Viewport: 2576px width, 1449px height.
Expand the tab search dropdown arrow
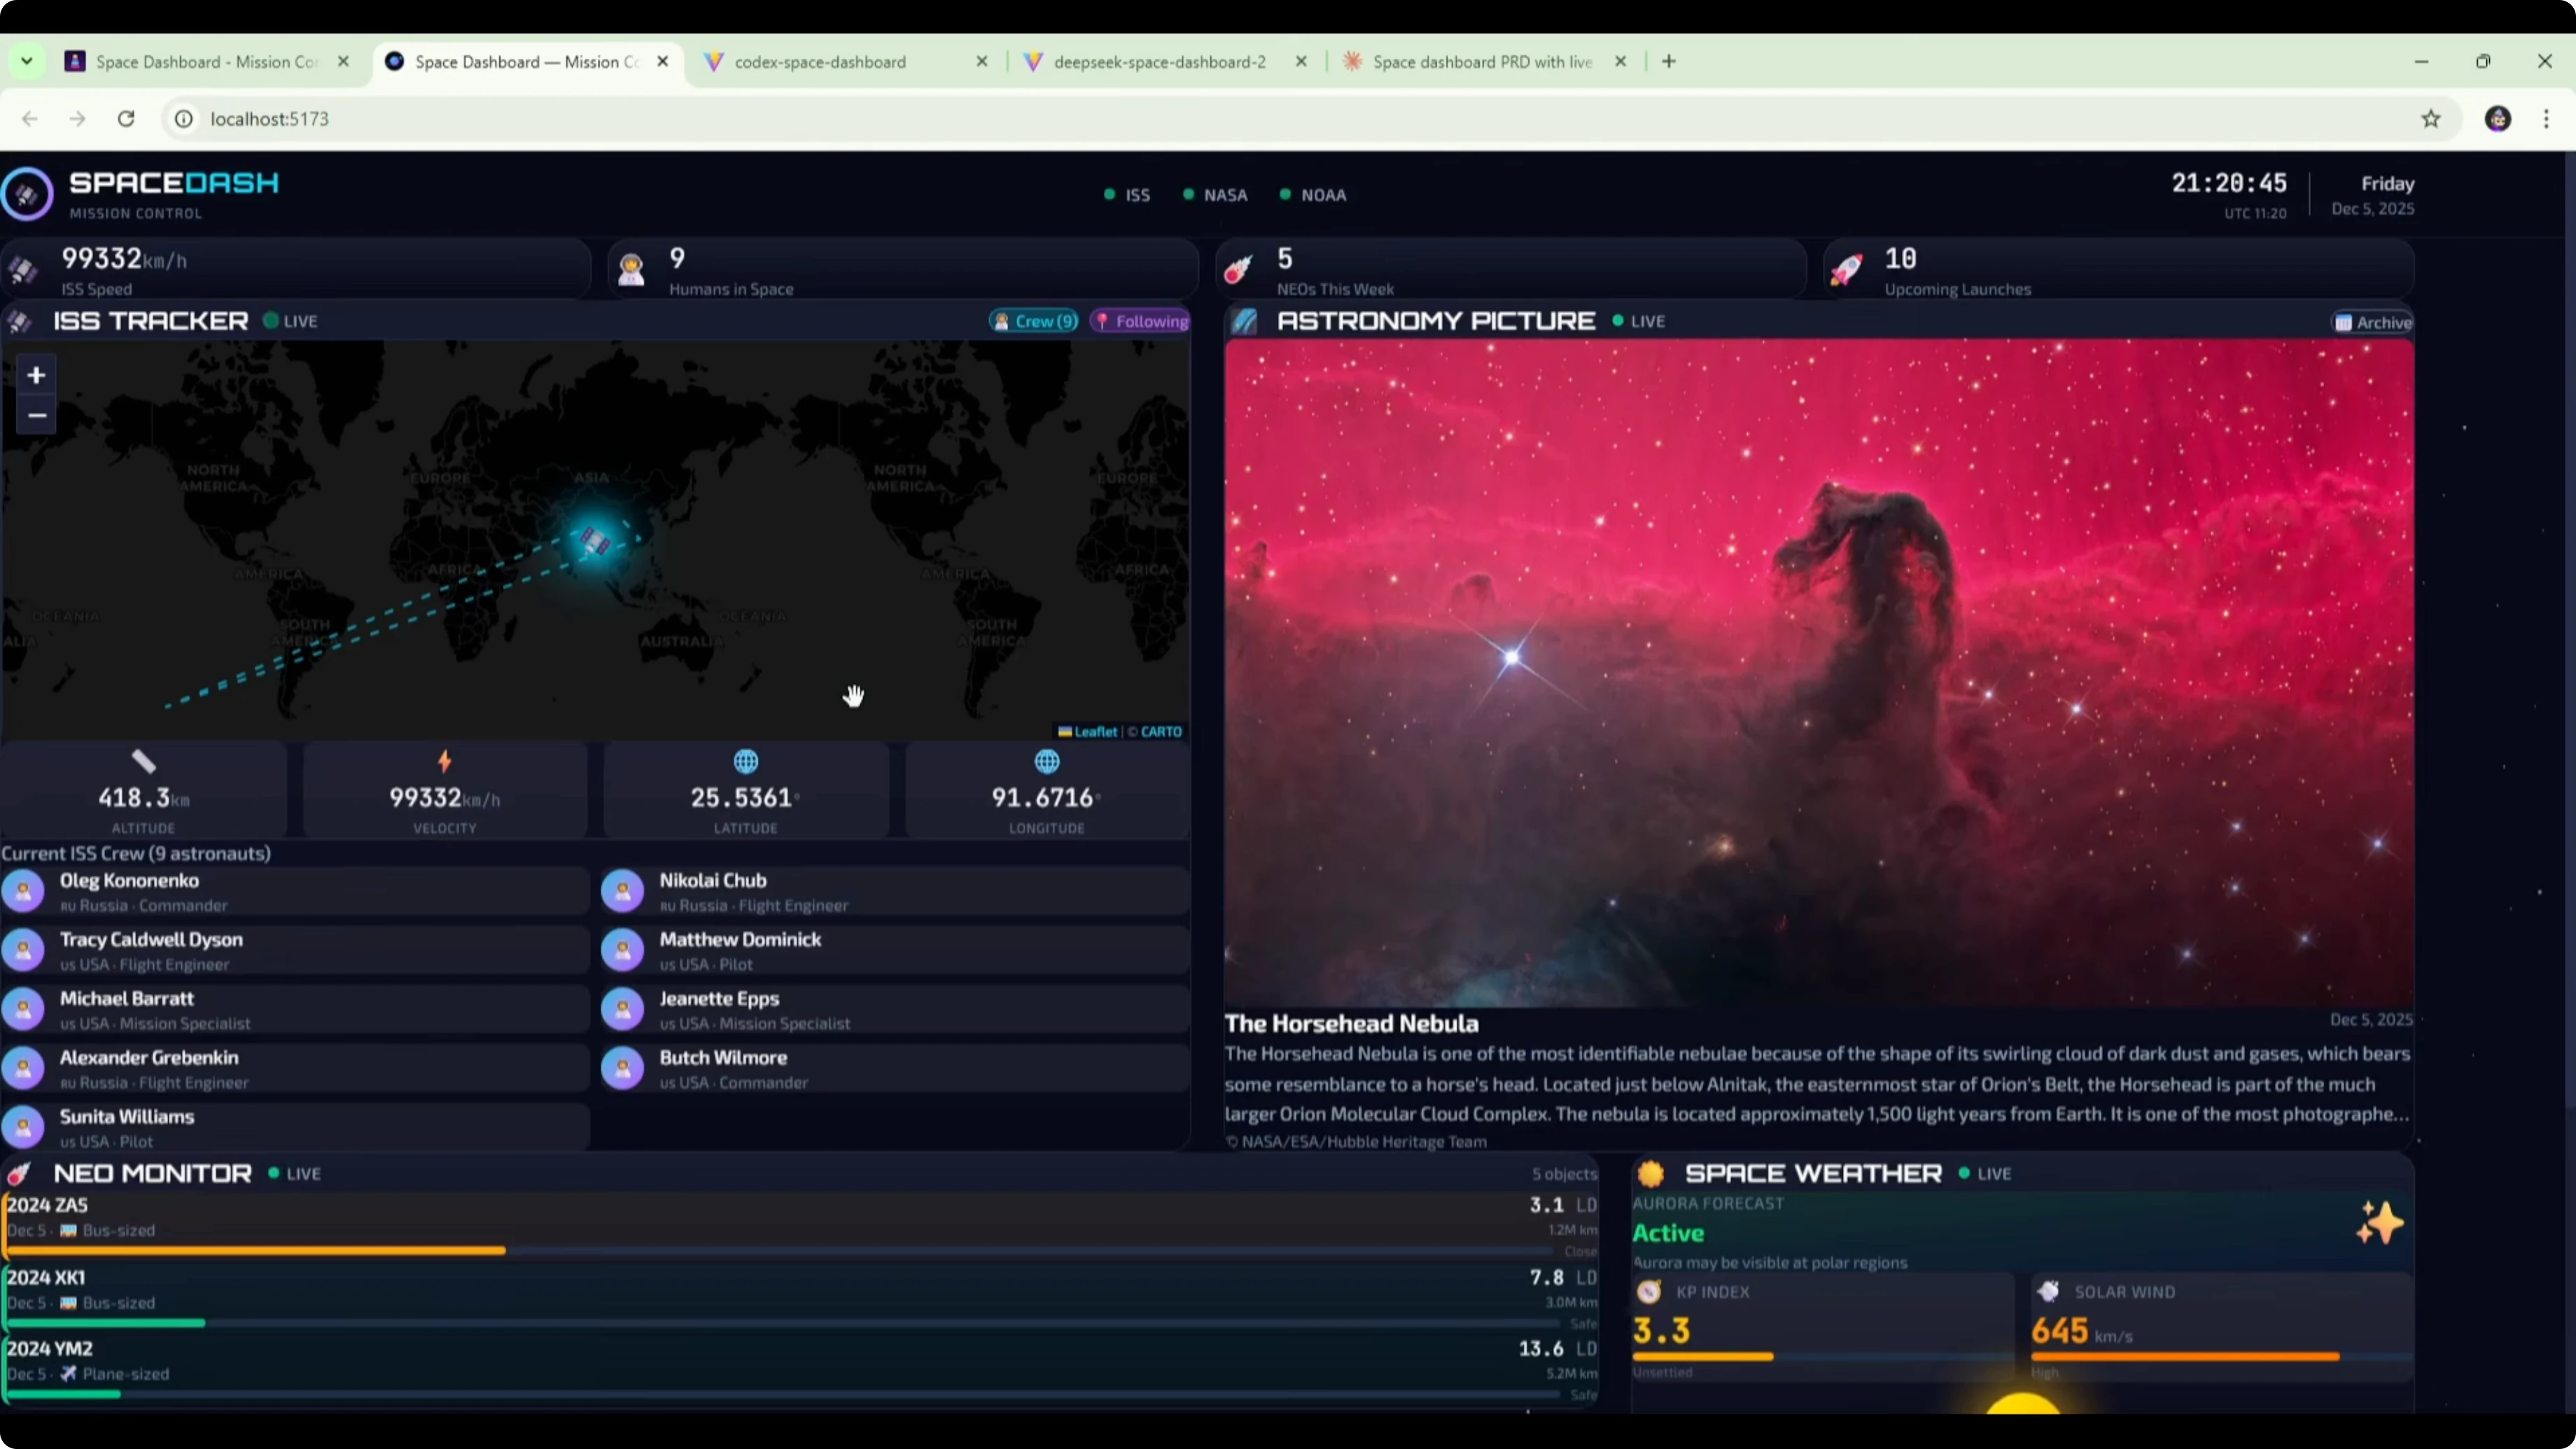pyautogui.click(x=27, y=61)
